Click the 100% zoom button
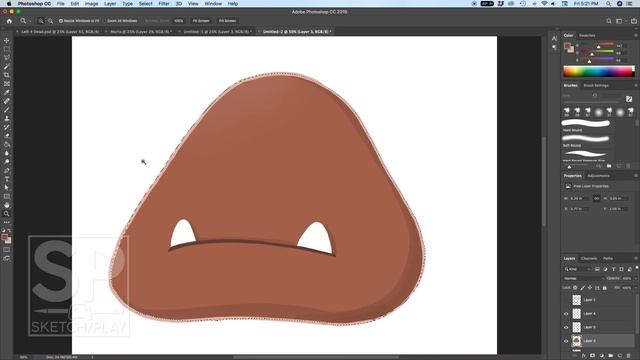 click(178, 21)
